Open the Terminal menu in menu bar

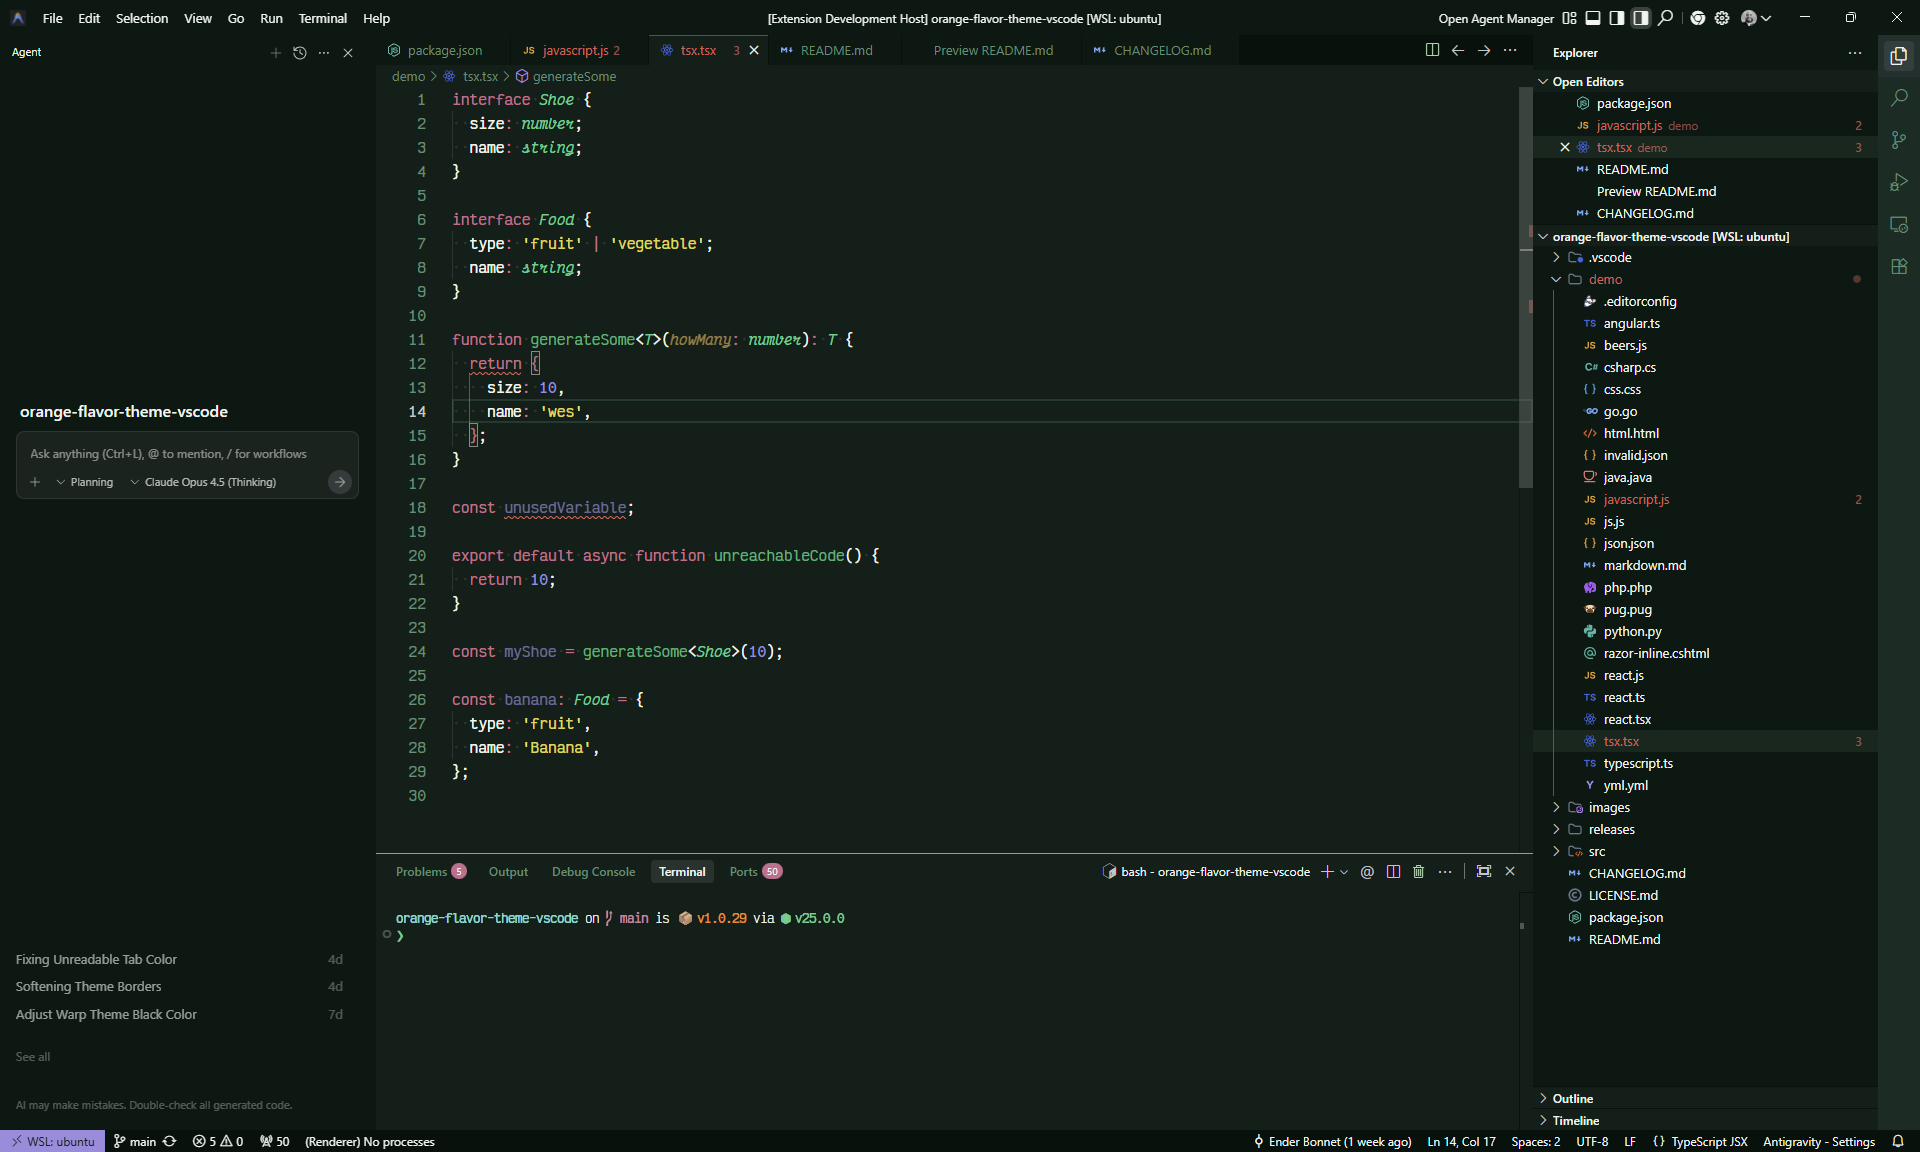pyautogui.click(x=322, y=18)
